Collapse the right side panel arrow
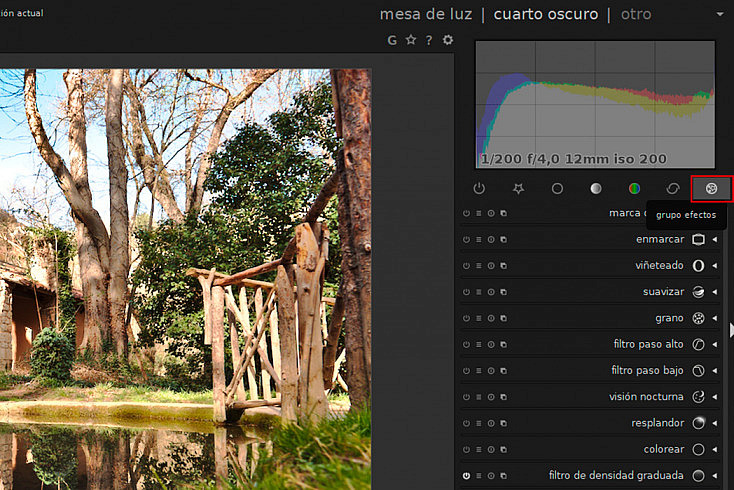 (731, 330)
